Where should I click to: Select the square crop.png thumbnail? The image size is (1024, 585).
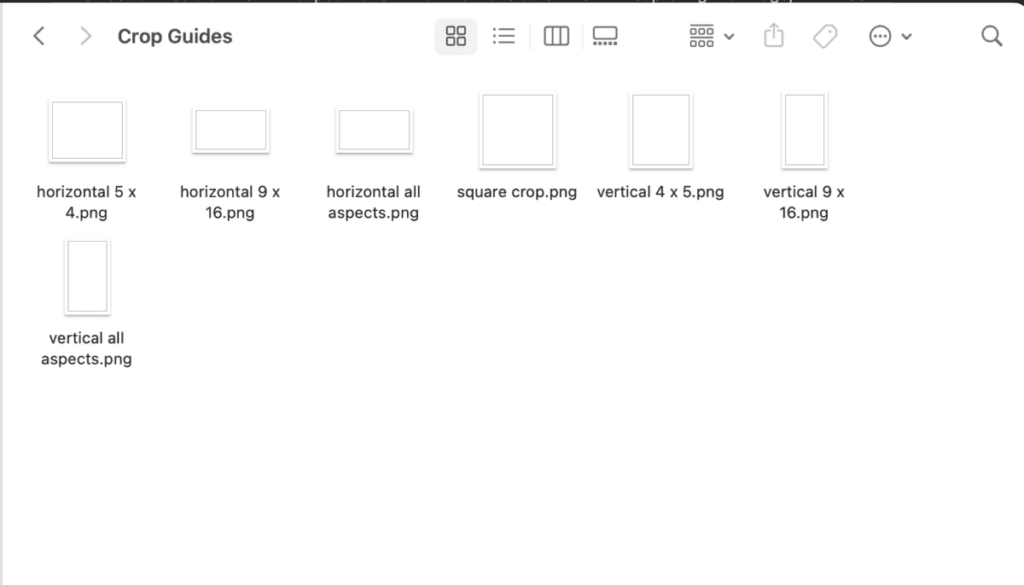point(517,131)
